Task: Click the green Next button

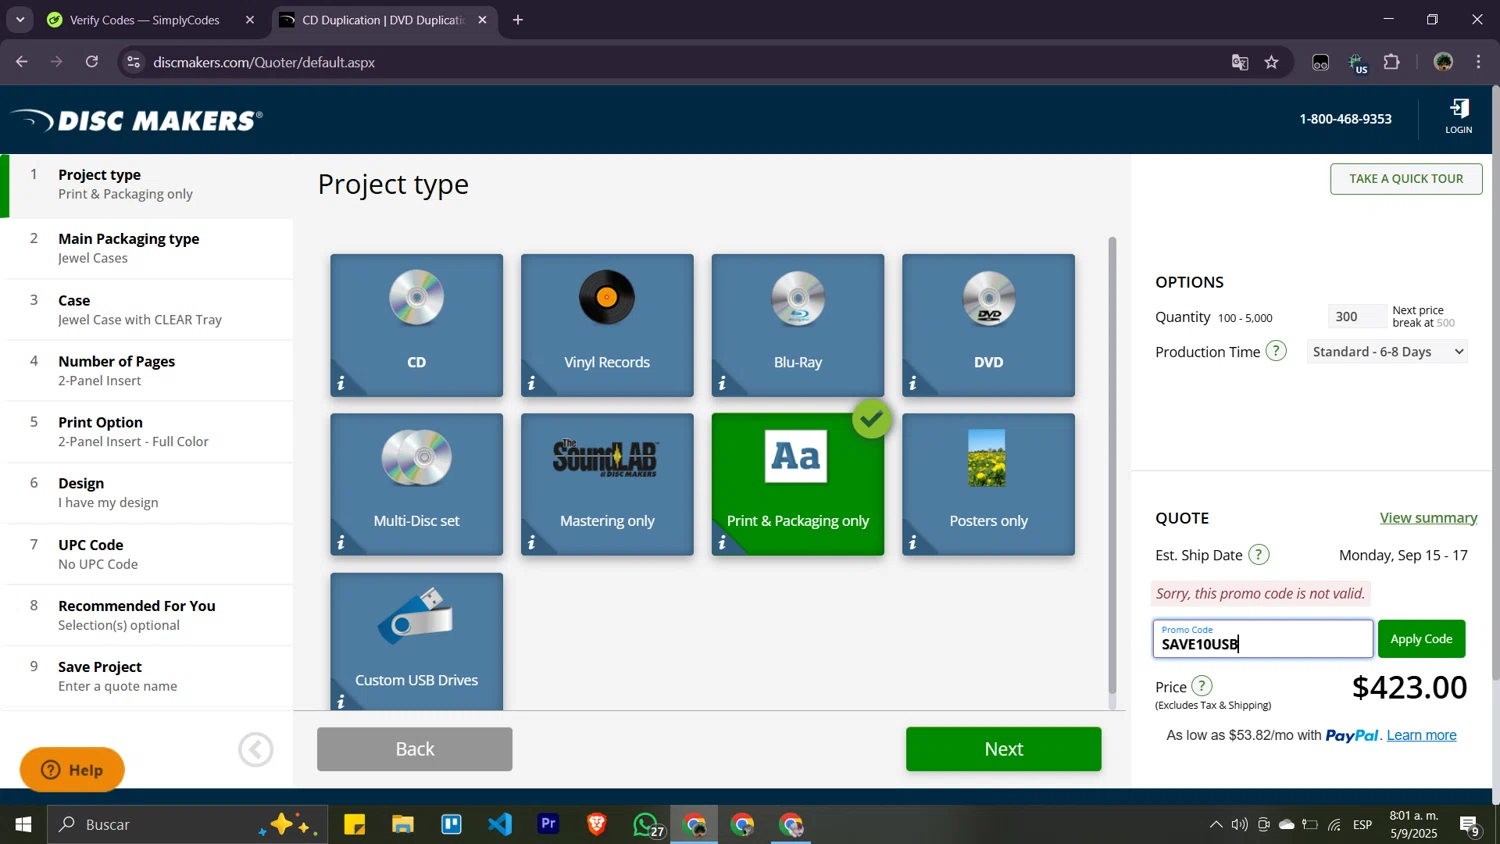Action: (1003, 749)
